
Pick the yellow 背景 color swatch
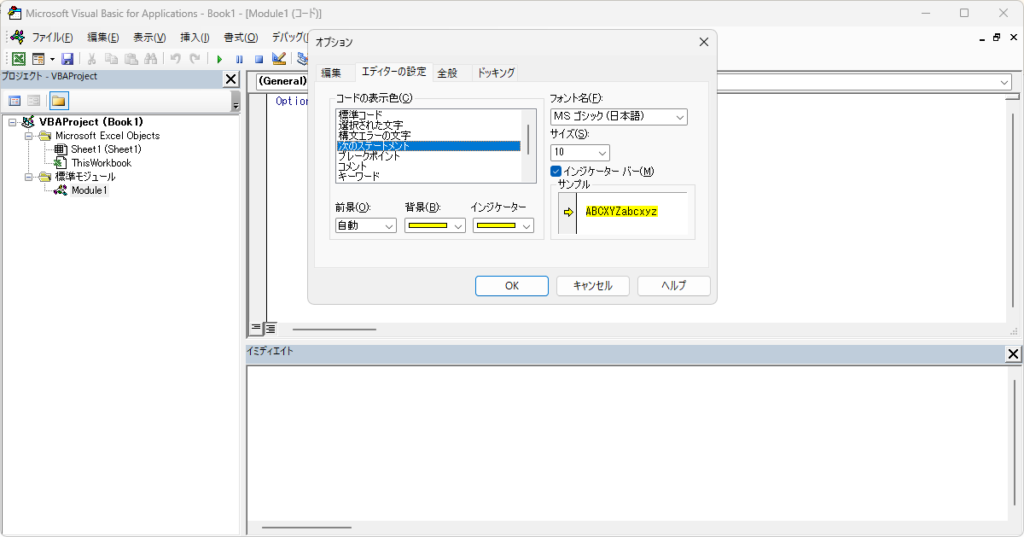tap(428, 226)
